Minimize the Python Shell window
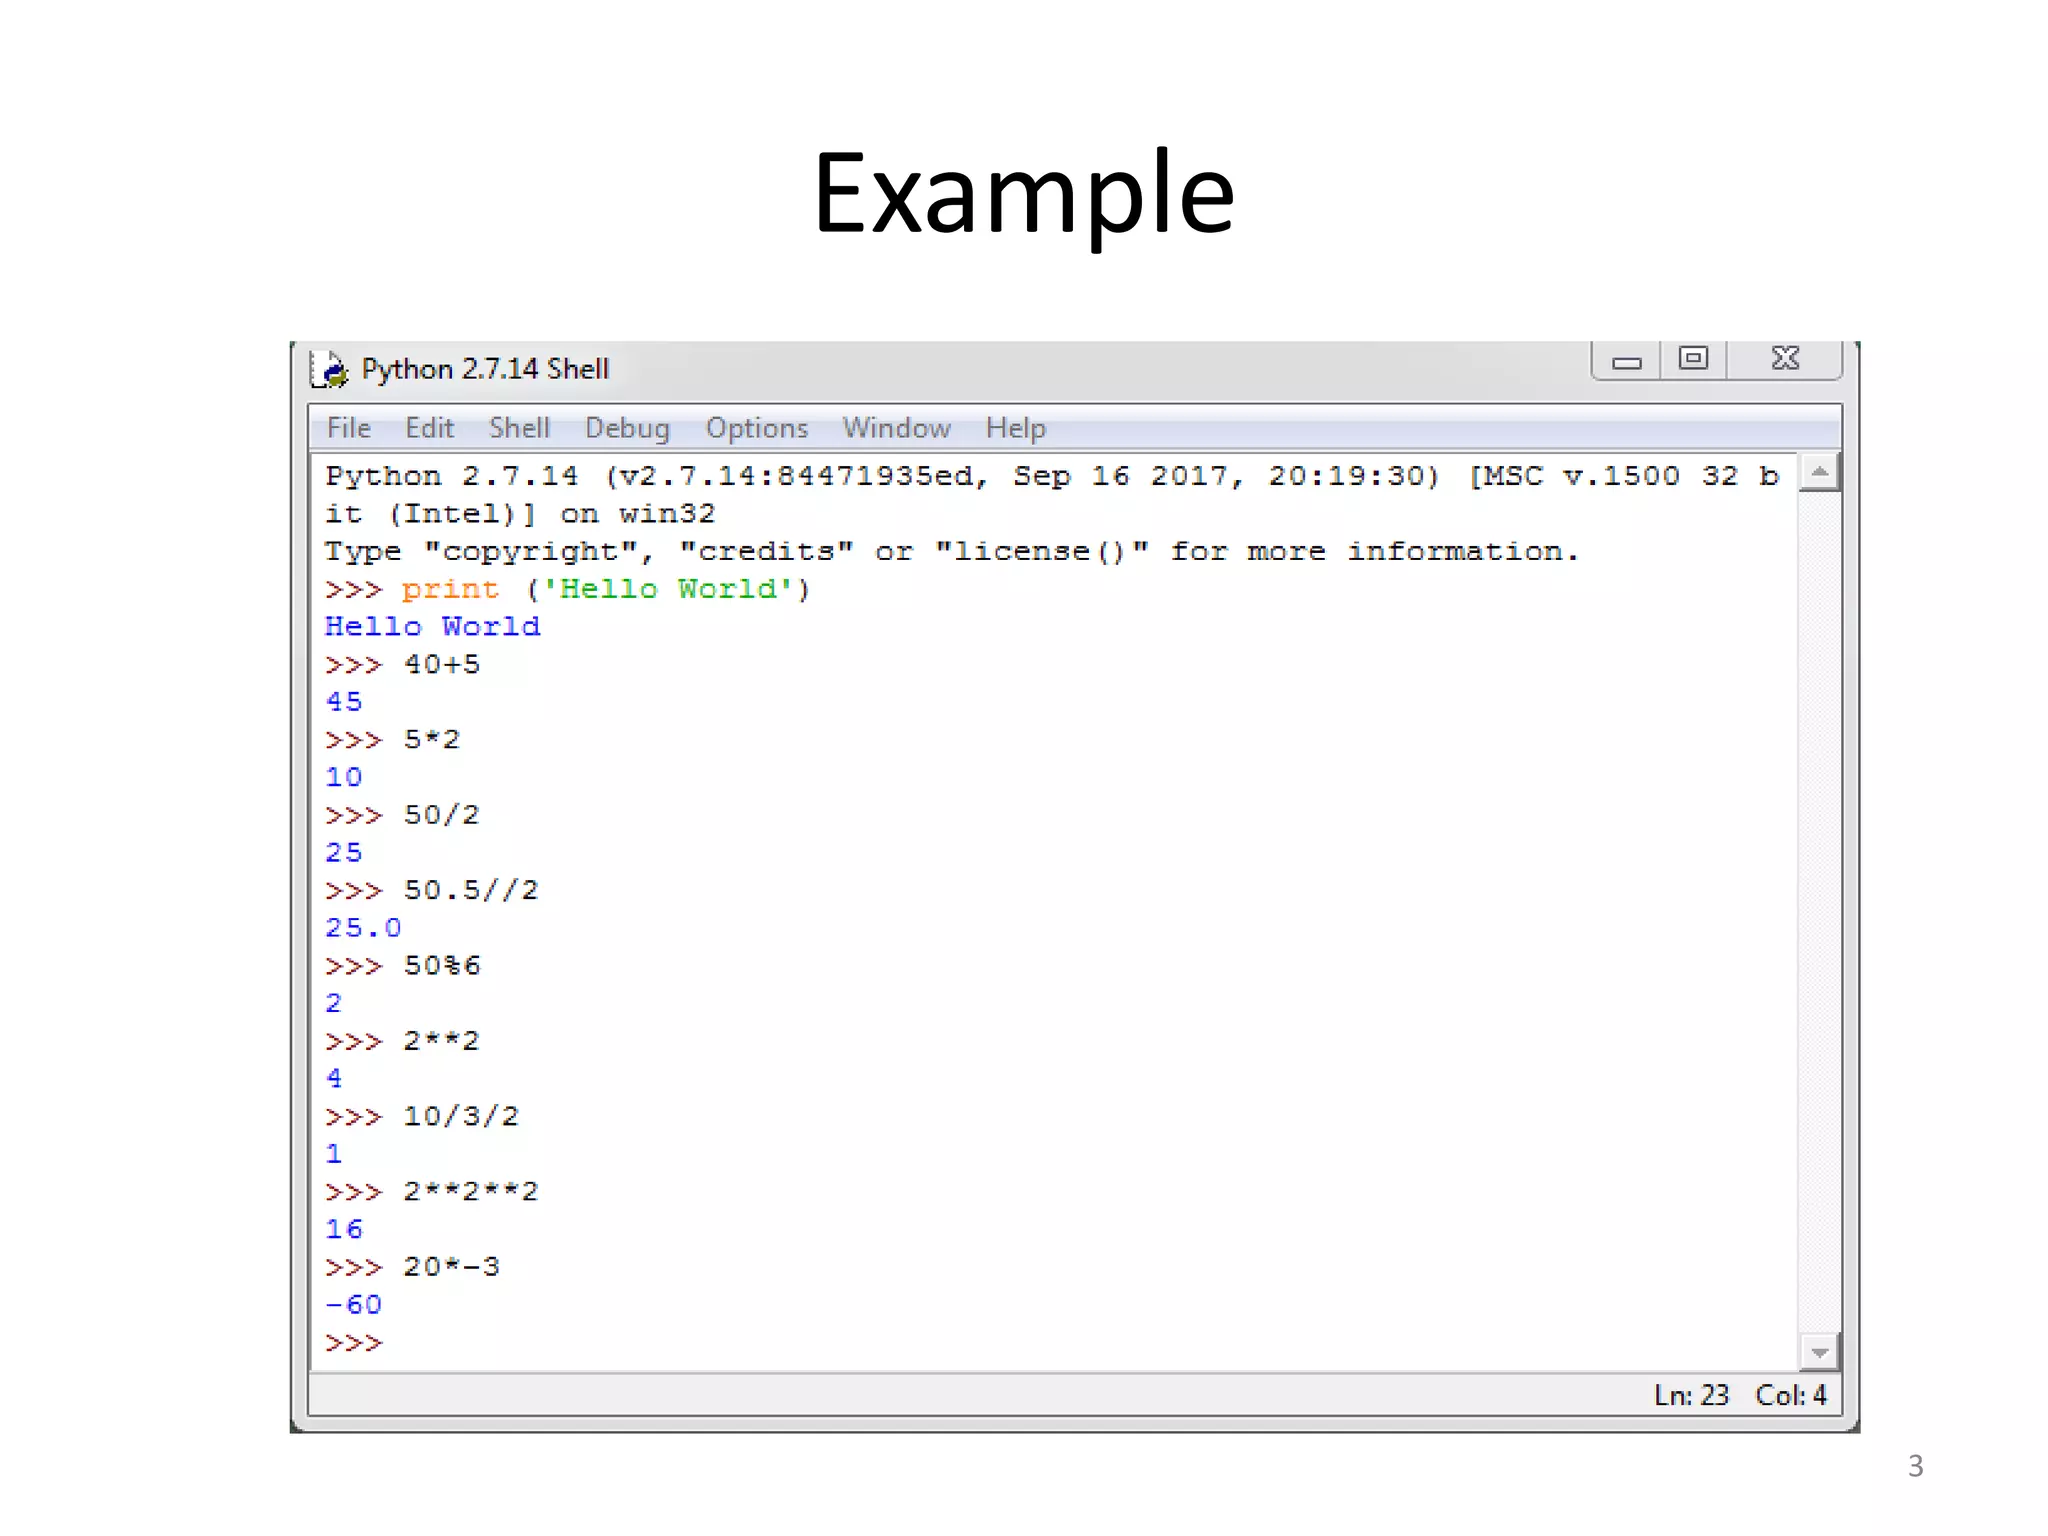The height and width of the screenshot is (1536, 2048). [1627, 360]
